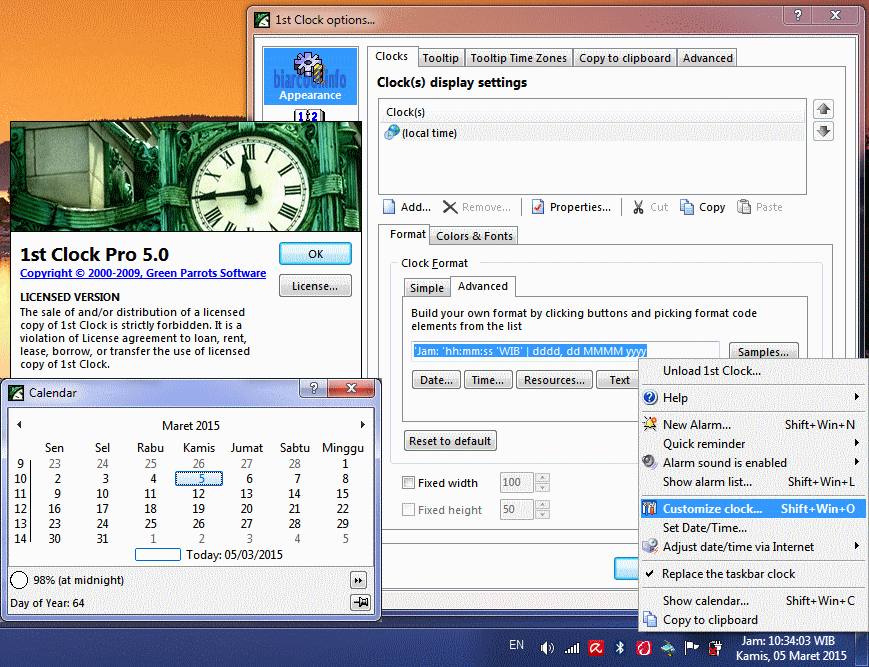Screen dimensions: 869x667
Task: Move the clock up with the up arrow icon
Action: (x=822, y=109)
